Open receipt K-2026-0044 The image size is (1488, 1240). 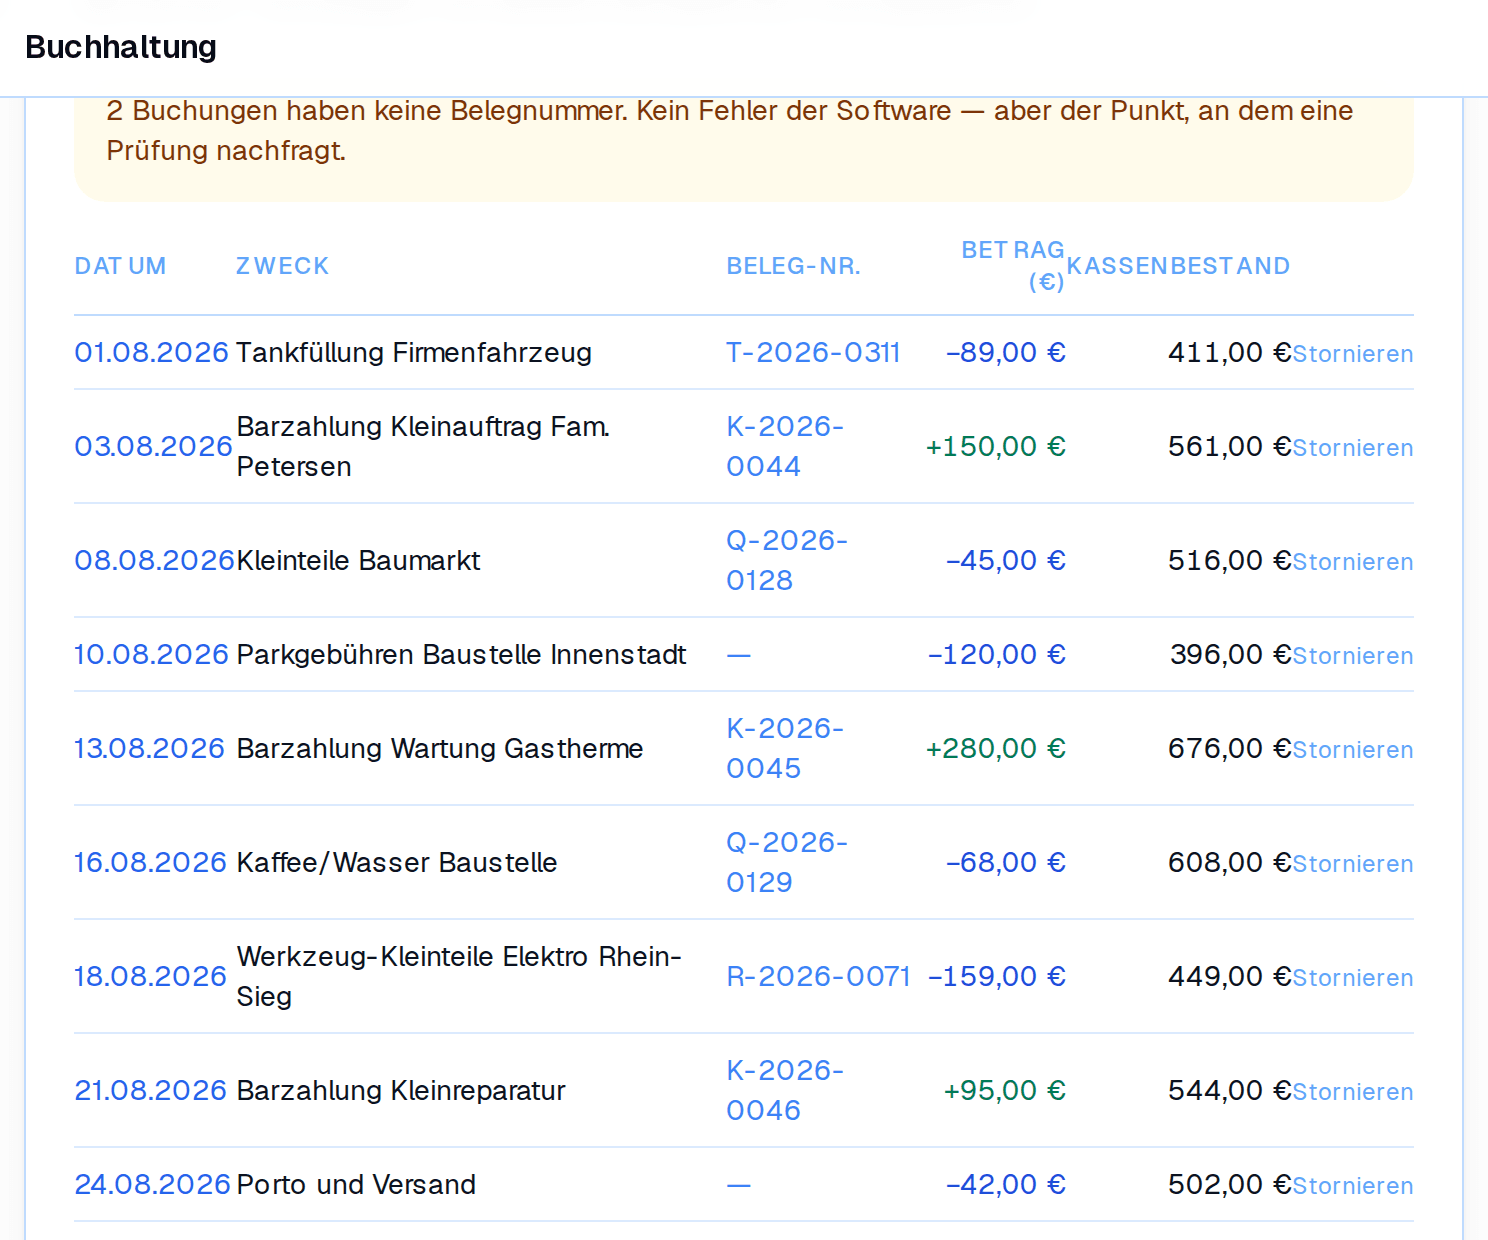pos(785,446)
